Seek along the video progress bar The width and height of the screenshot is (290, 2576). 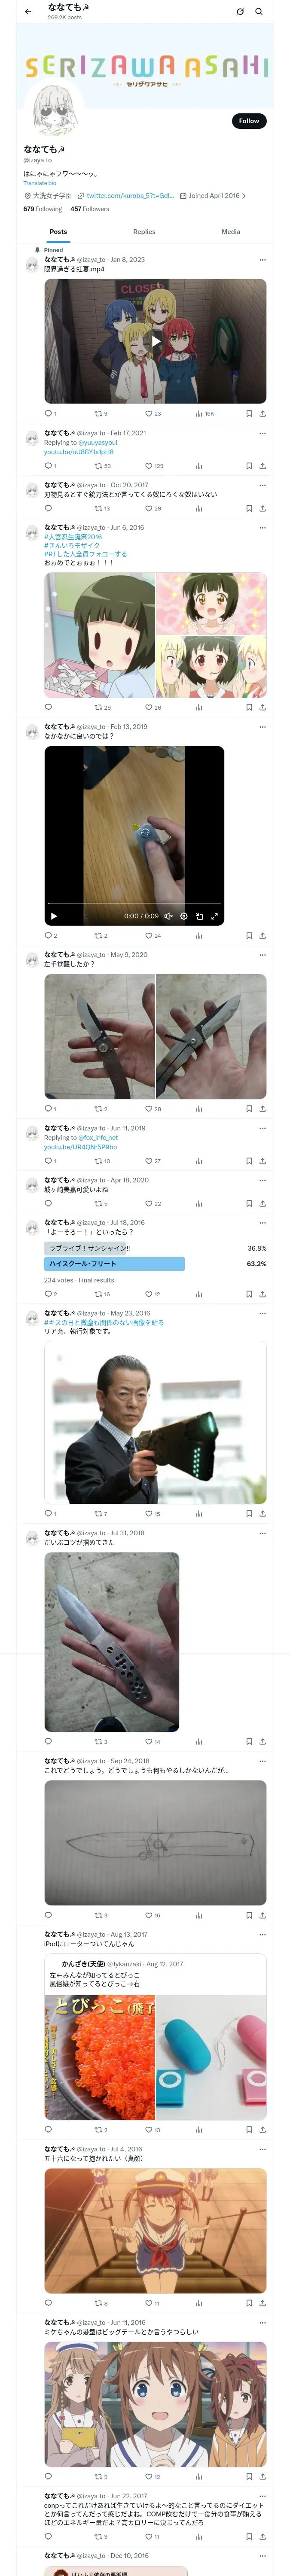(134, 904)
